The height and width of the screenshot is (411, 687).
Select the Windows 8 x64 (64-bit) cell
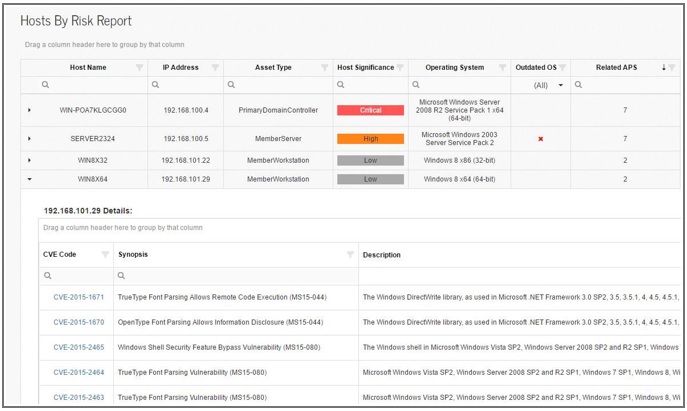point(459,179)
